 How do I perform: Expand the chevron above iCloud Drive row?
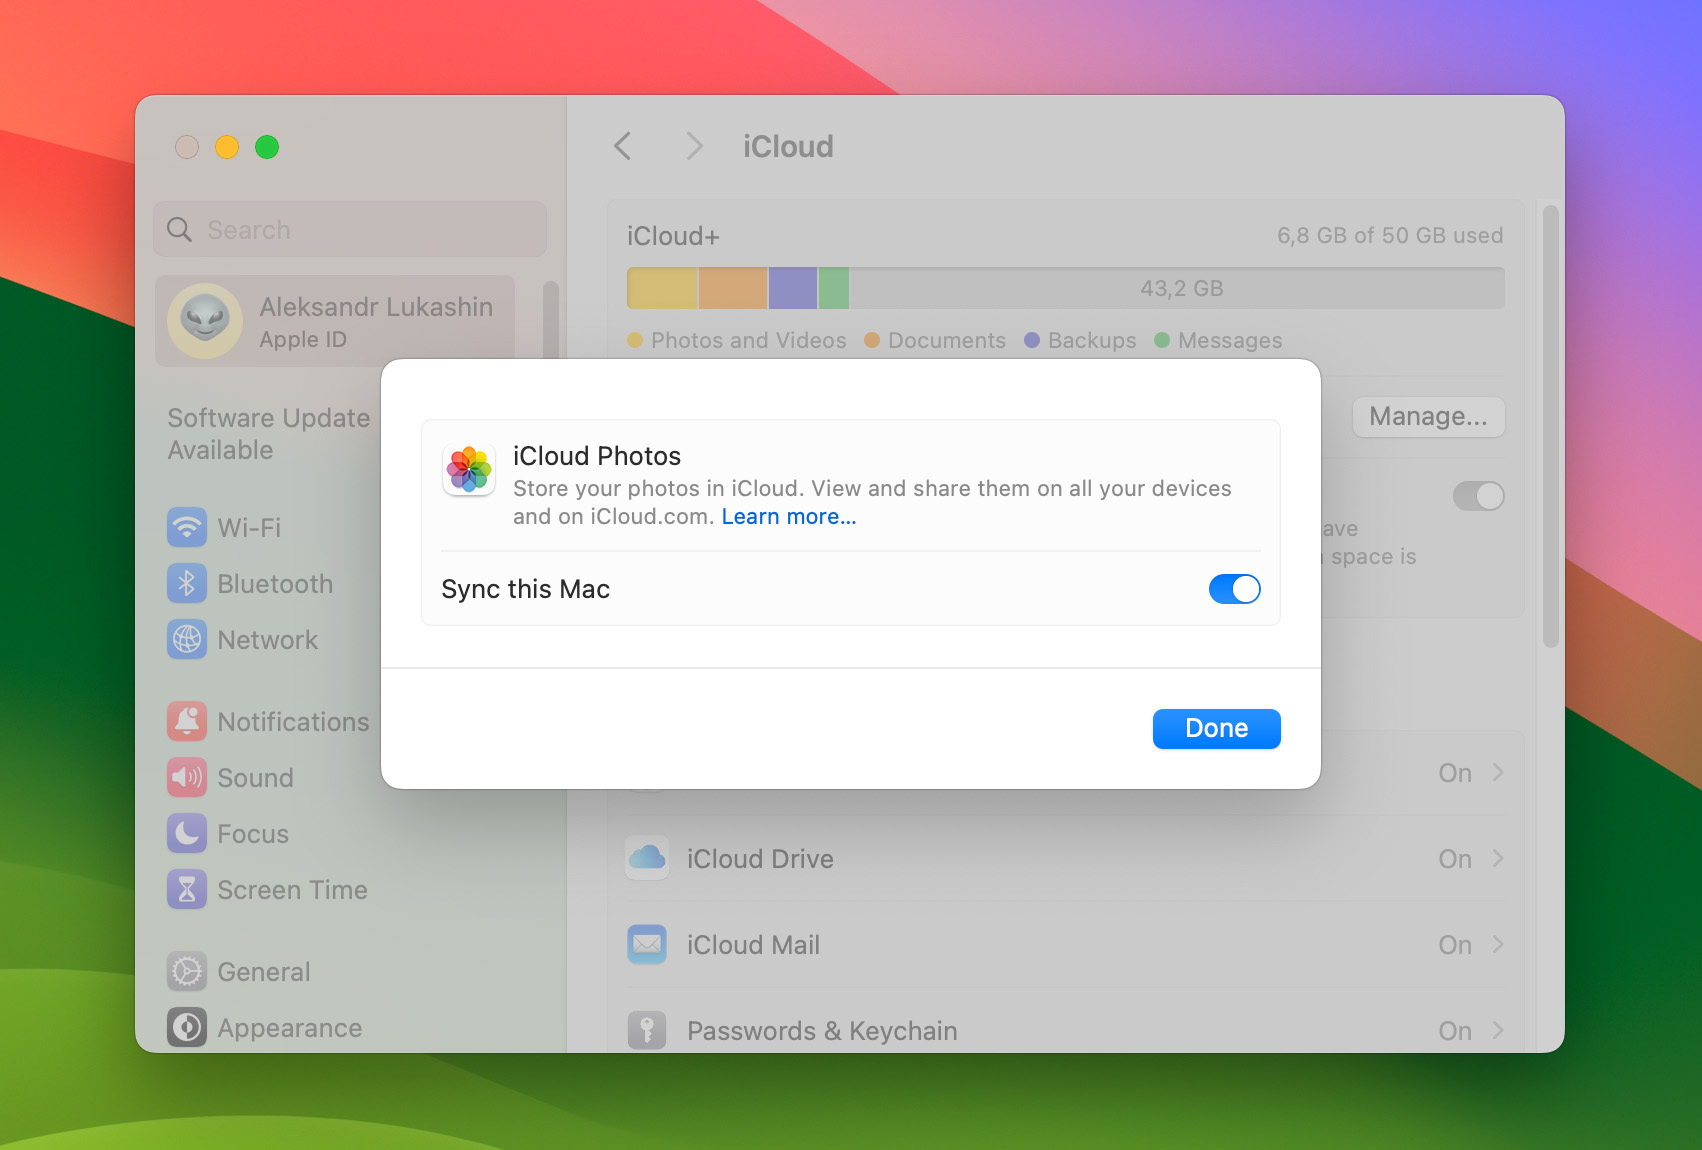[1498, 773]
